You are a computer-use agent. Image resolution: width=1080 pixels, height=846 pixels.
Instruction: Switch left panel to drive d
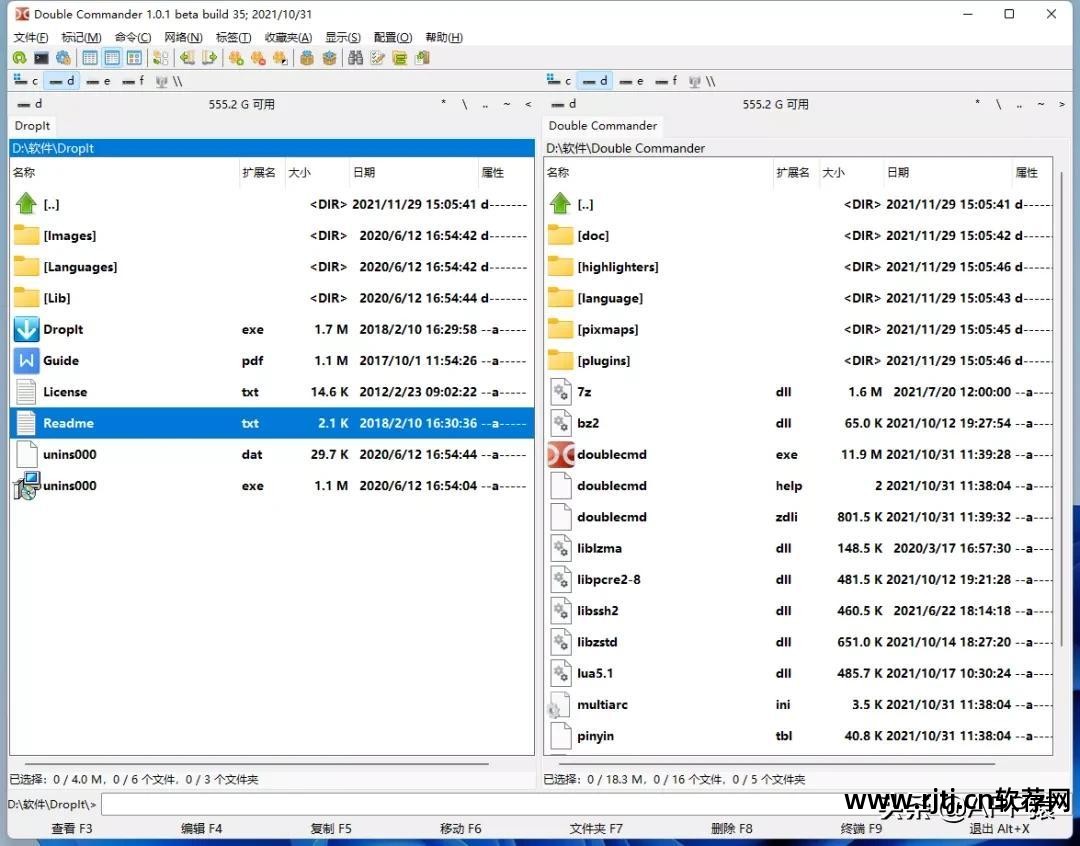(62, 81)
